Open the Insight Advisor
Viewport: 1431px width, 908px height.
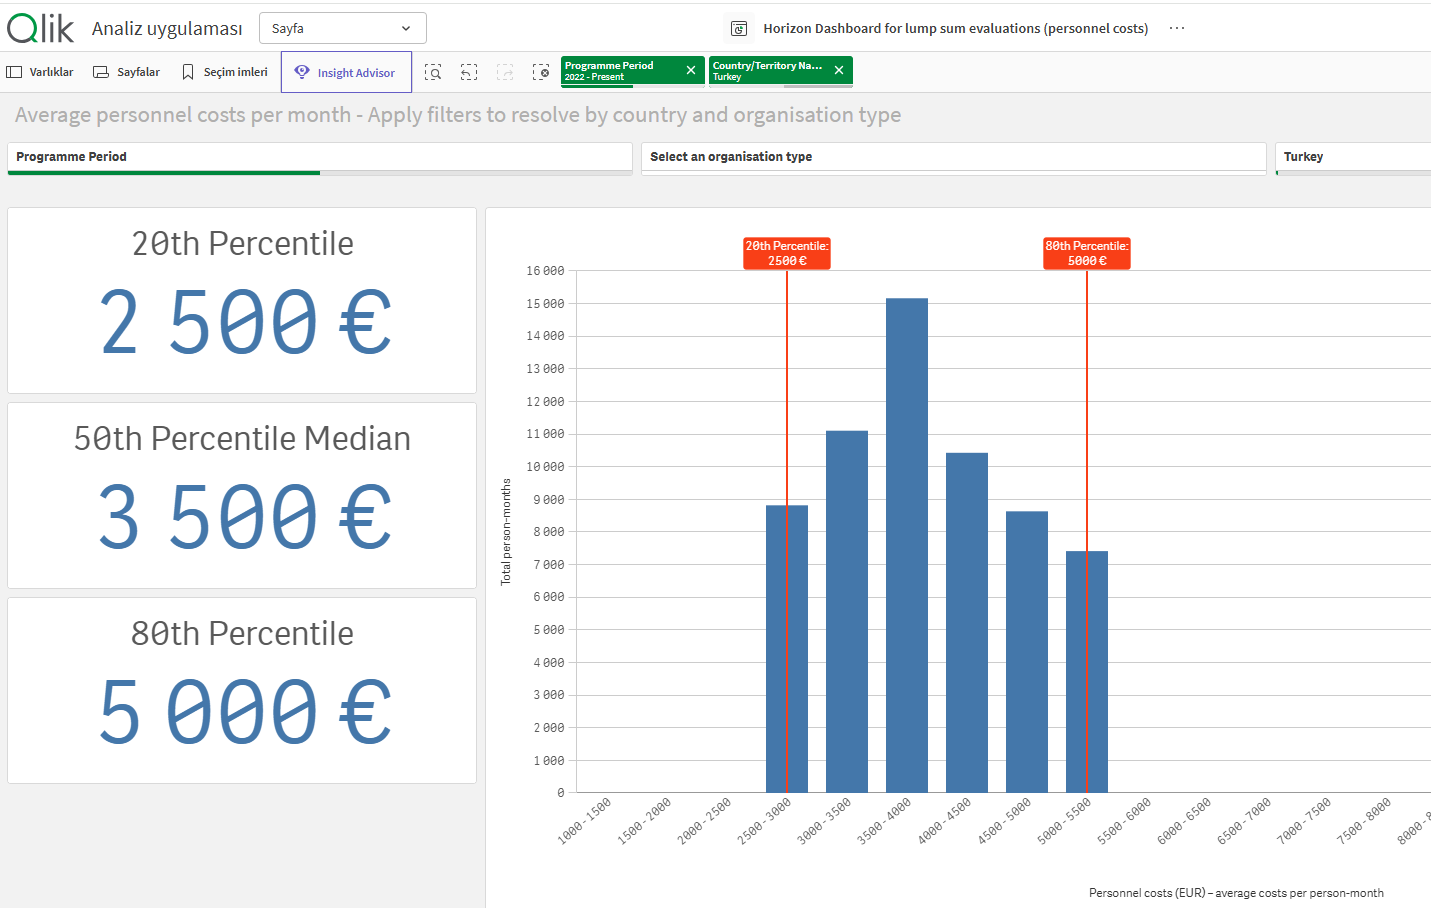(346, 72)
